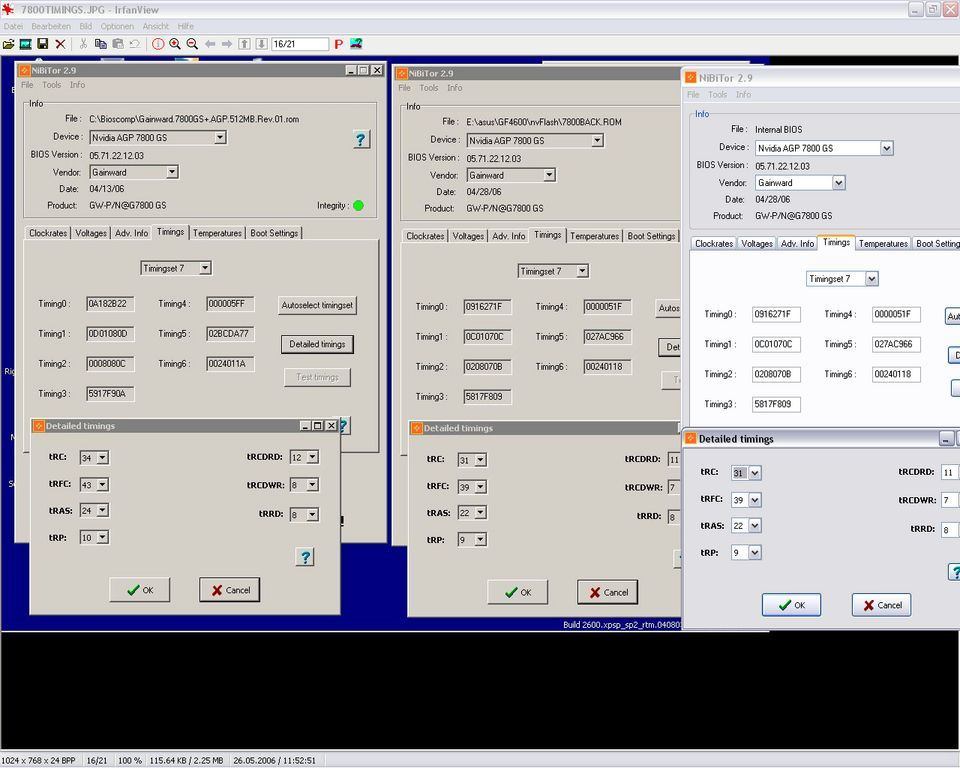Open IrfanView Datei menu

click(13, 26)
